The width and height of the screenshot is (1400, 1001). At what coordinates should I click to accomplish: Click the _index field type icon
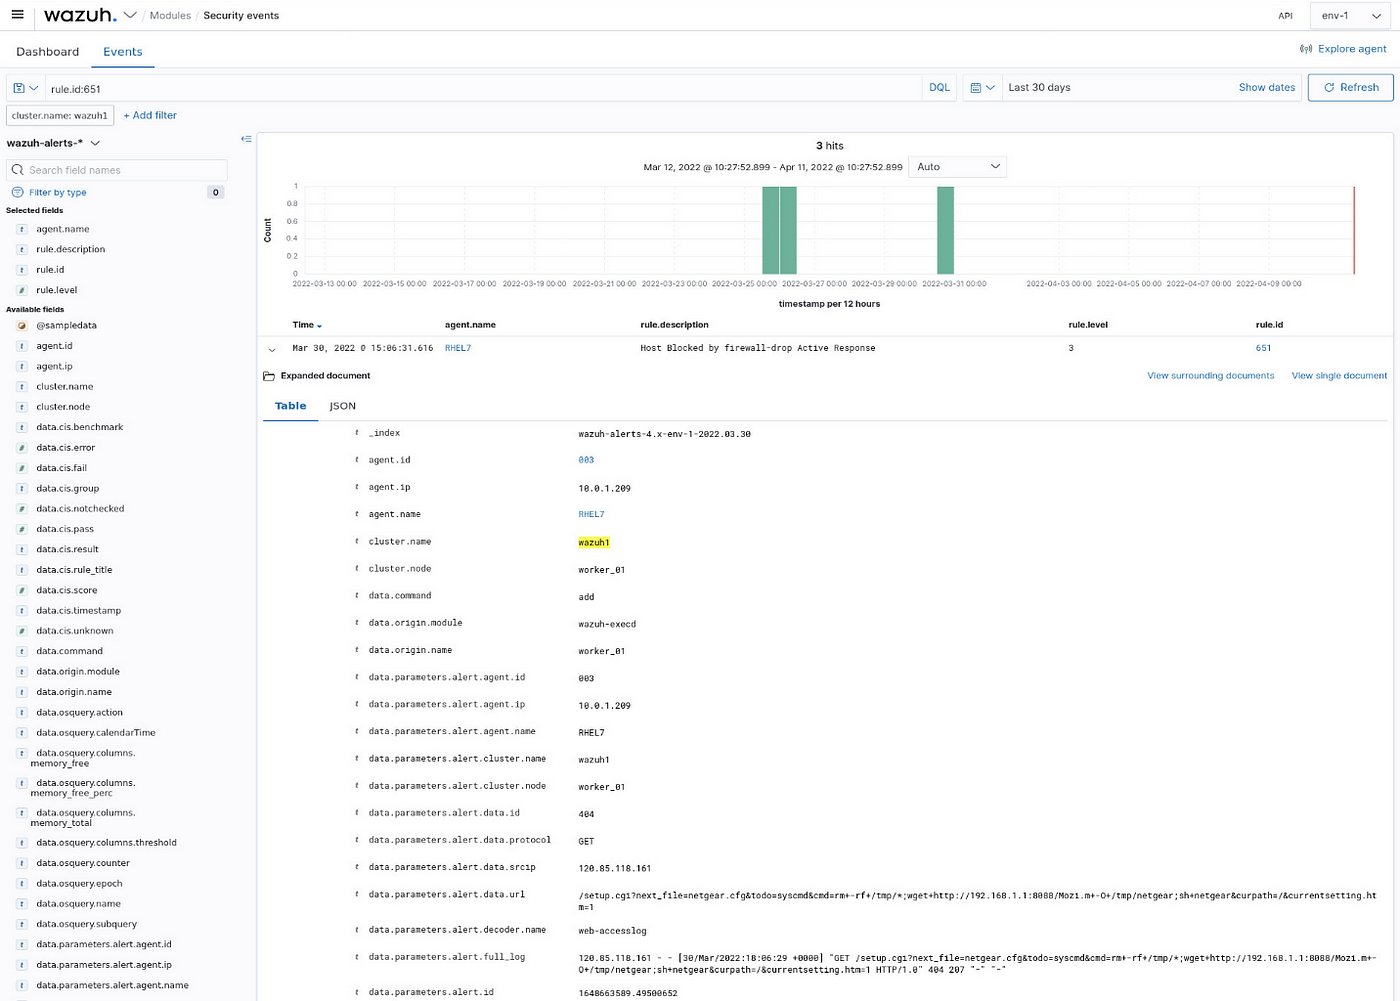[357, 433]
